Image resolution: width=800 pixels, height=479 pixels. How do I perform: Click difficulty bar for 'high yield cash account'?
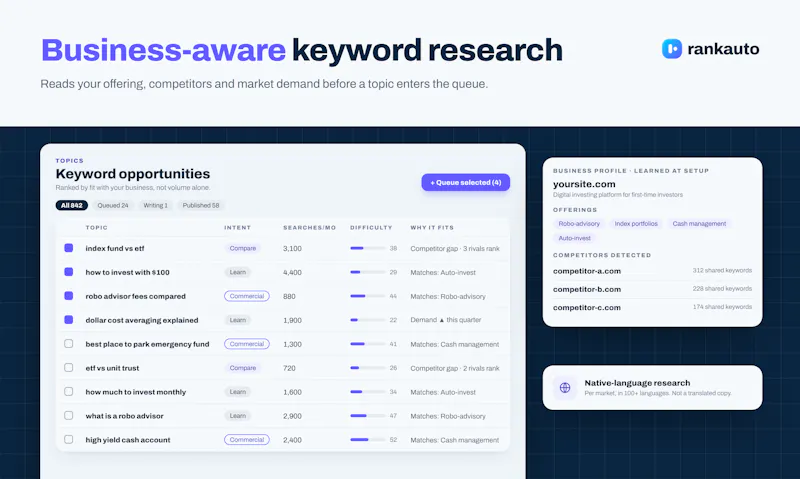point(367,440)
